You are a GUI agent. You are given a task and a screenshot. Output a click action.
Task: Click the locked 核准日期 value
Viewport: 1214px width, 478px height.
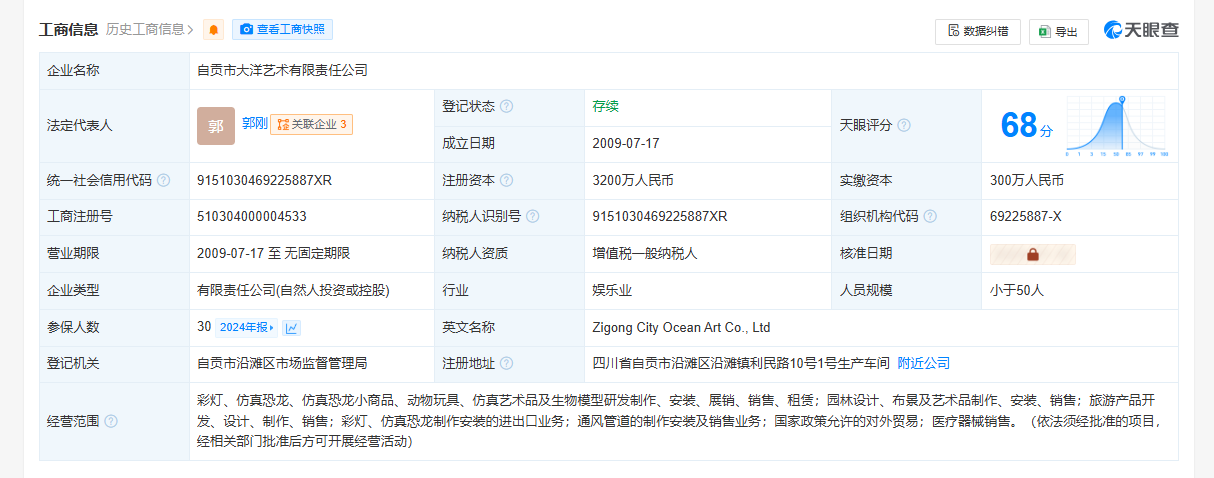(1033, 254)
